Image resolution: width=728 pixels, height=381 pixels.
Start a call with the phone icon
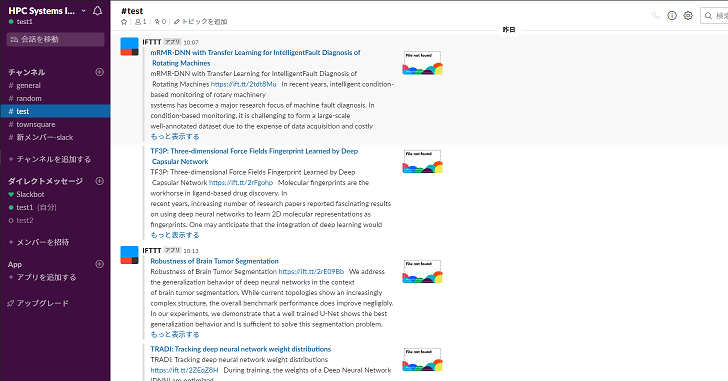(x=656, y=16)
